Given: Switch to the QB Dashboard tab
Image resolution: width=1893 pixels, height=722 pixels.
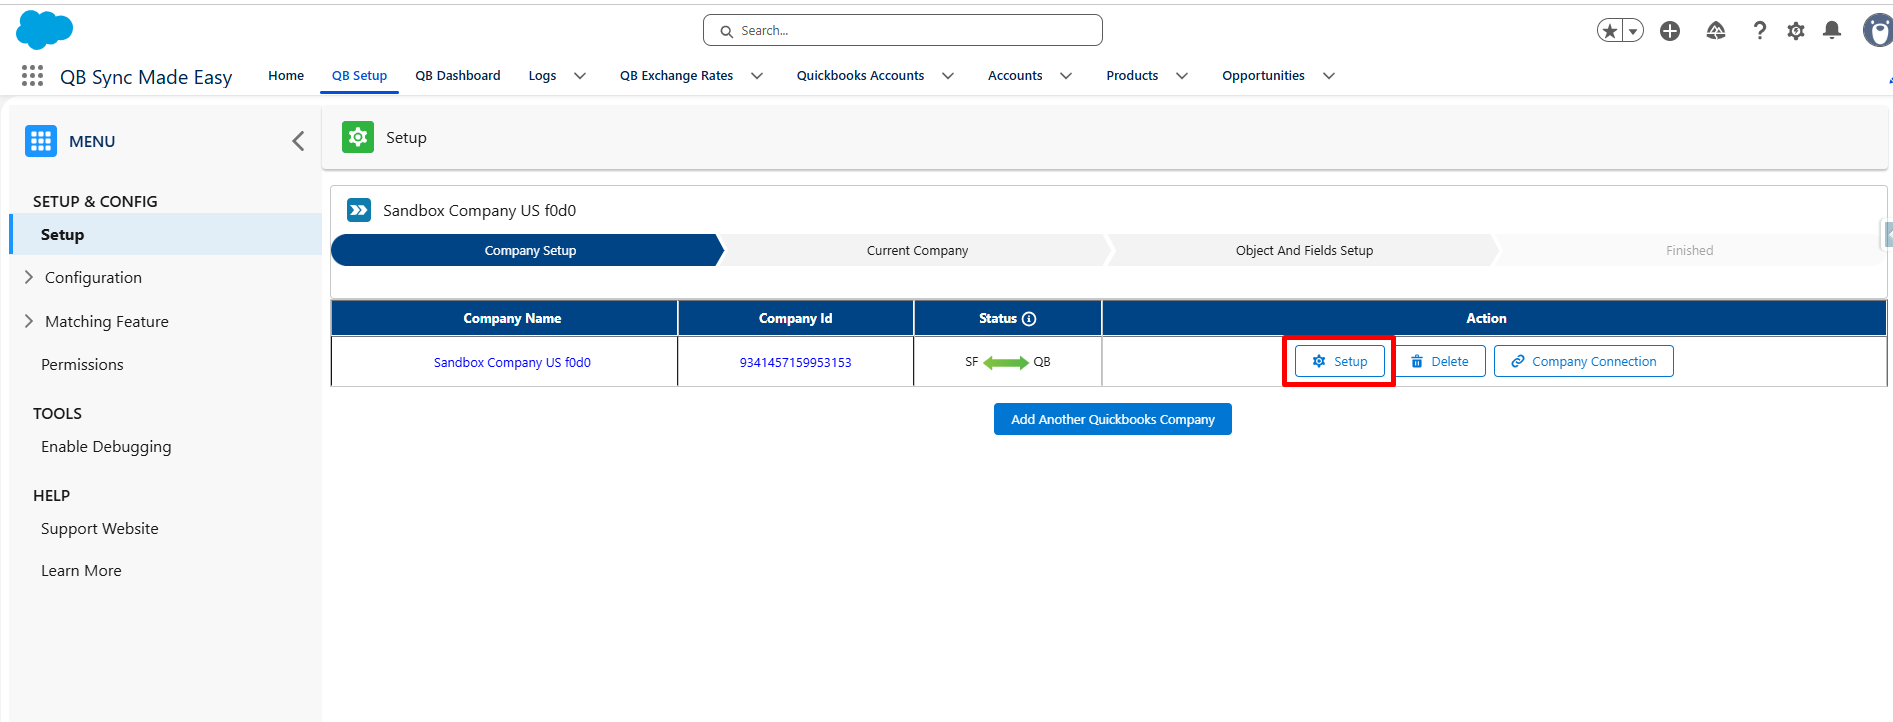Looking at the screenshot, I should click(458, 76).
